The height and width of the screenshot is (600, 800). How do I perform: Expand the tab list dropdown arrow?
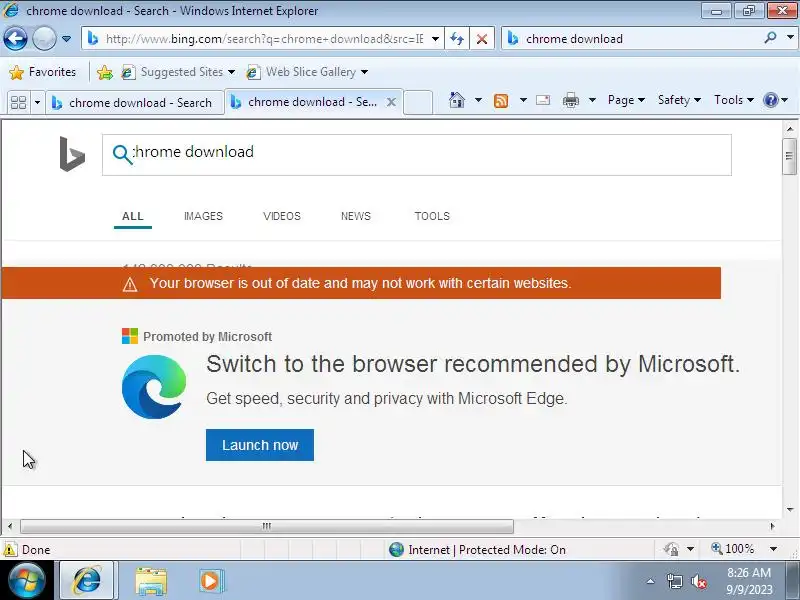[x=37, y=103]
